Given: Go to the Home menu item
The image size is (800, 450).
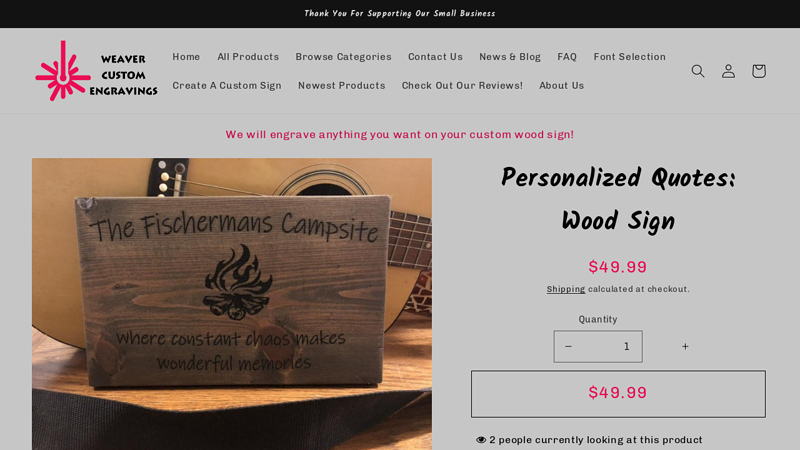Looking at the screenshot, I should 186,57.
